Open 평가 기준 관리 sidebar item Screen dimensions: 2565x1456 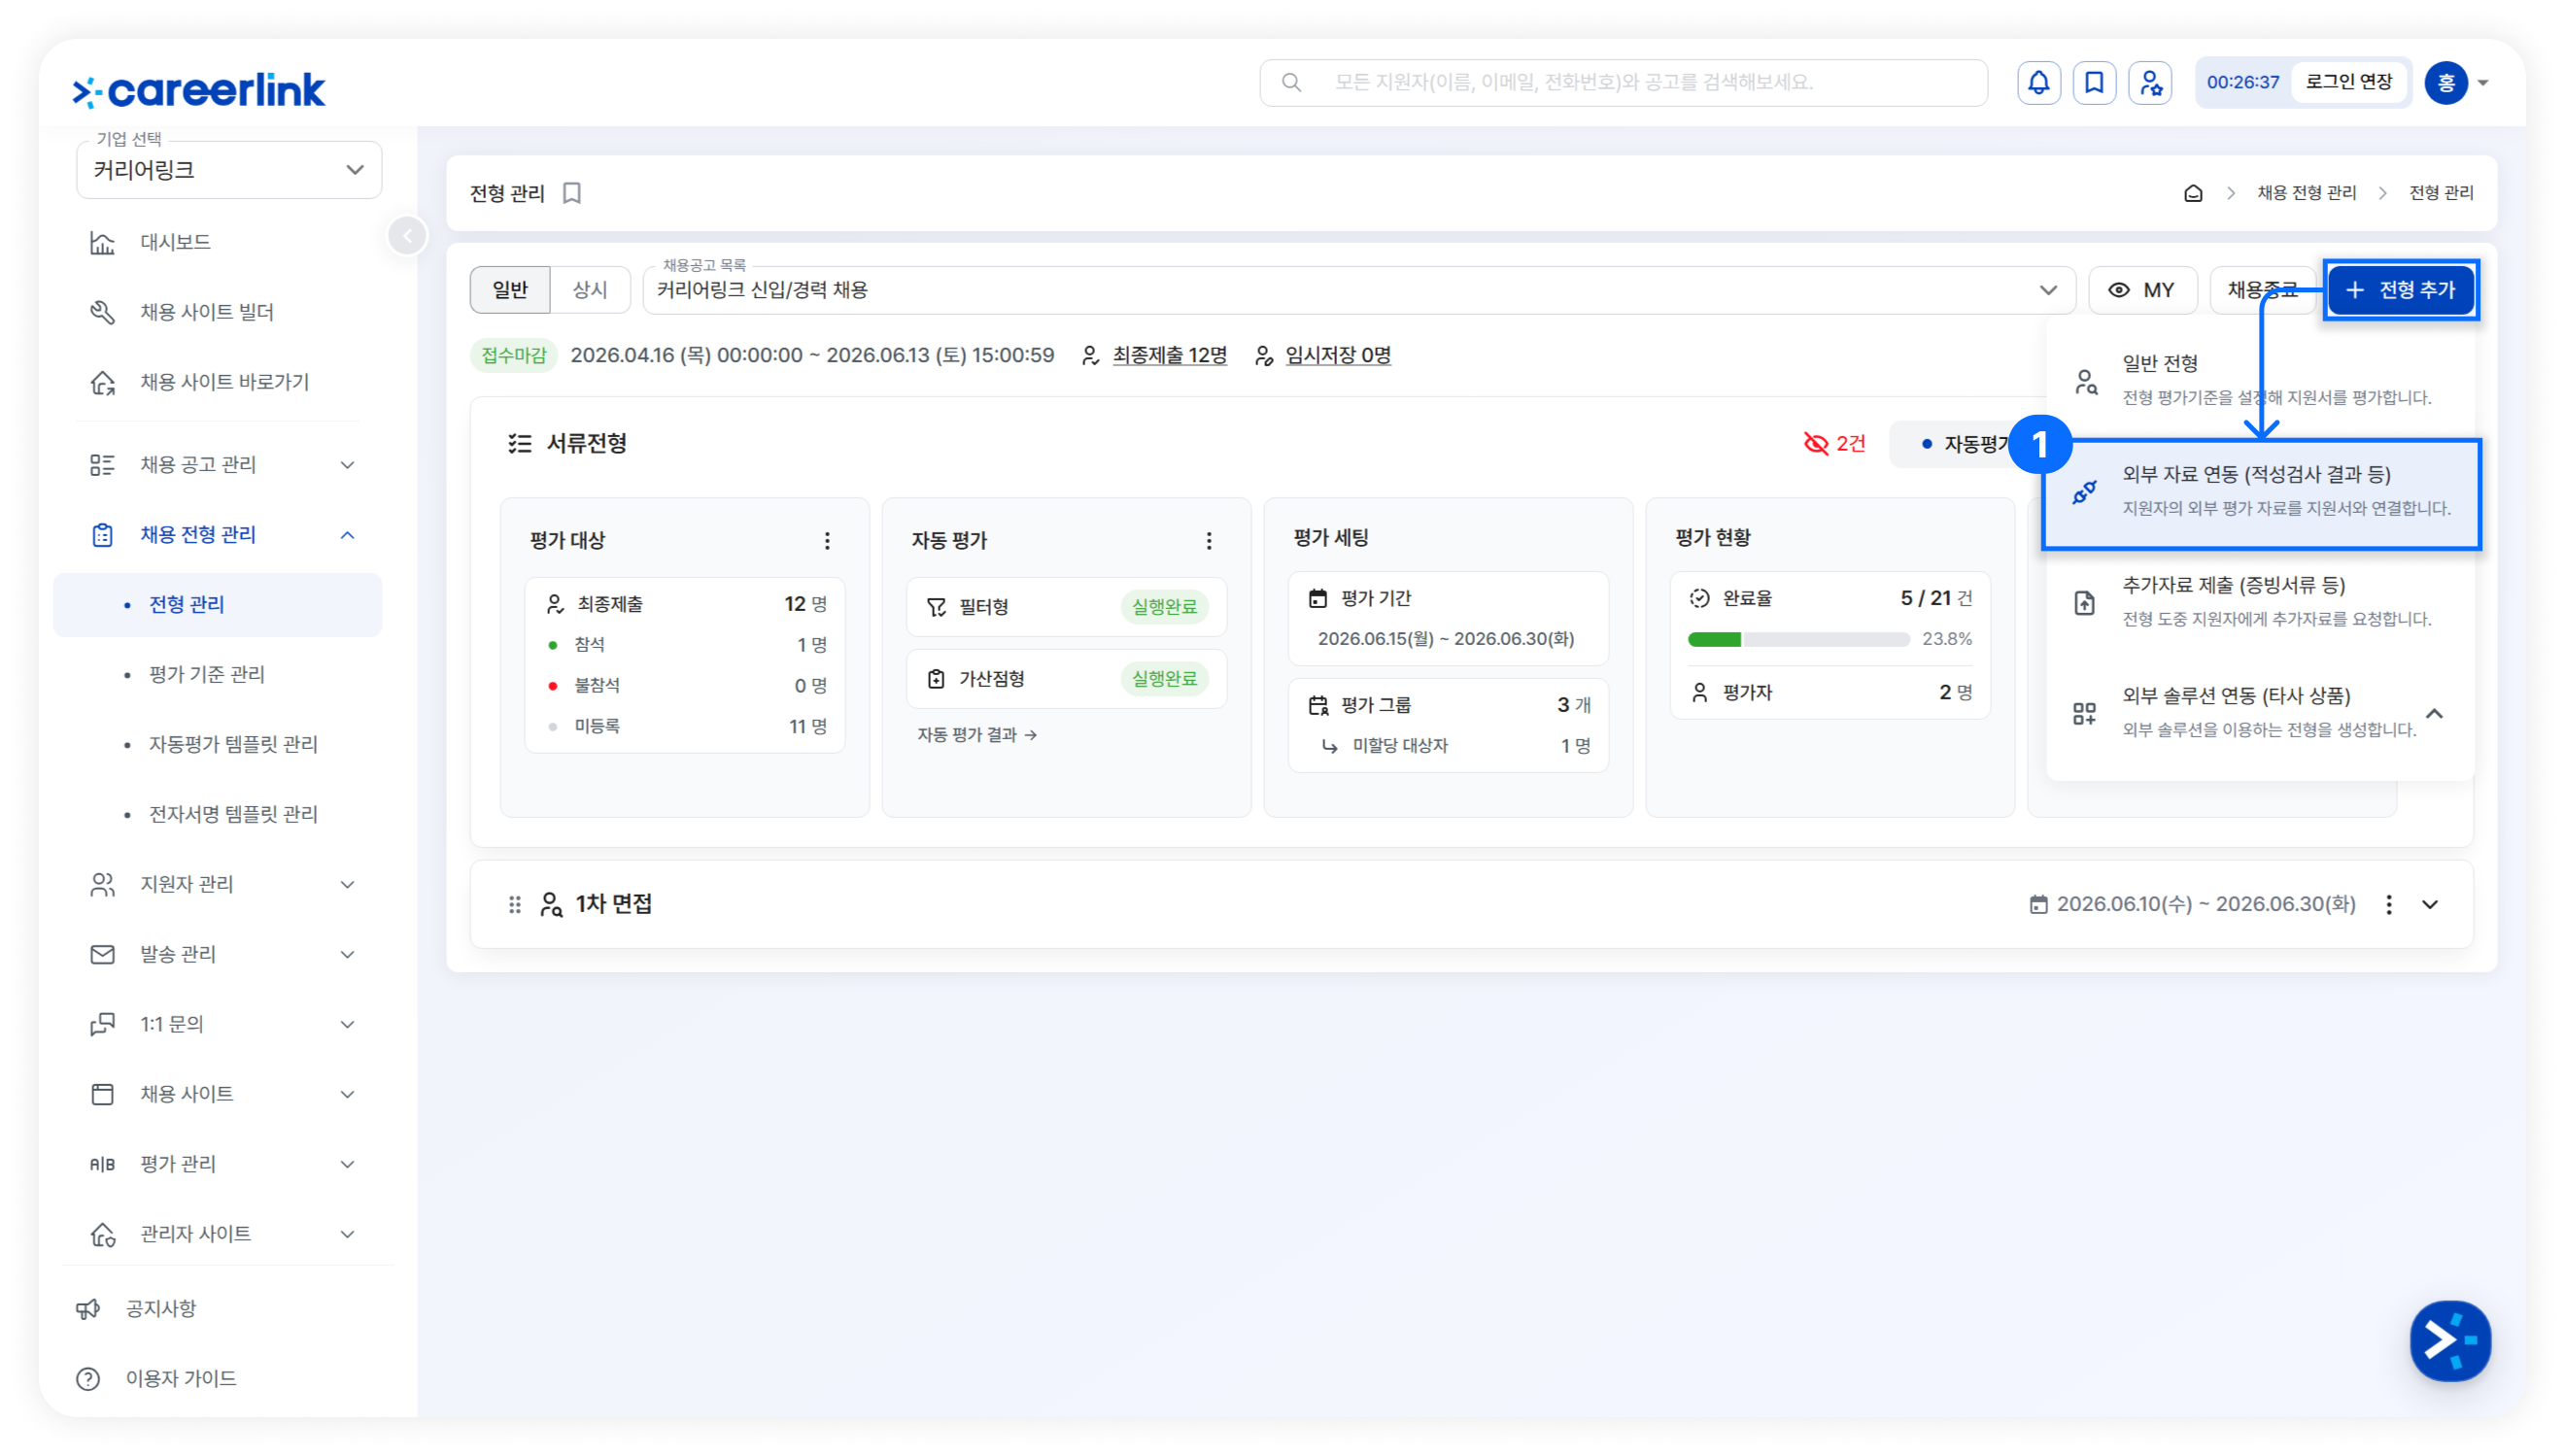206,674
